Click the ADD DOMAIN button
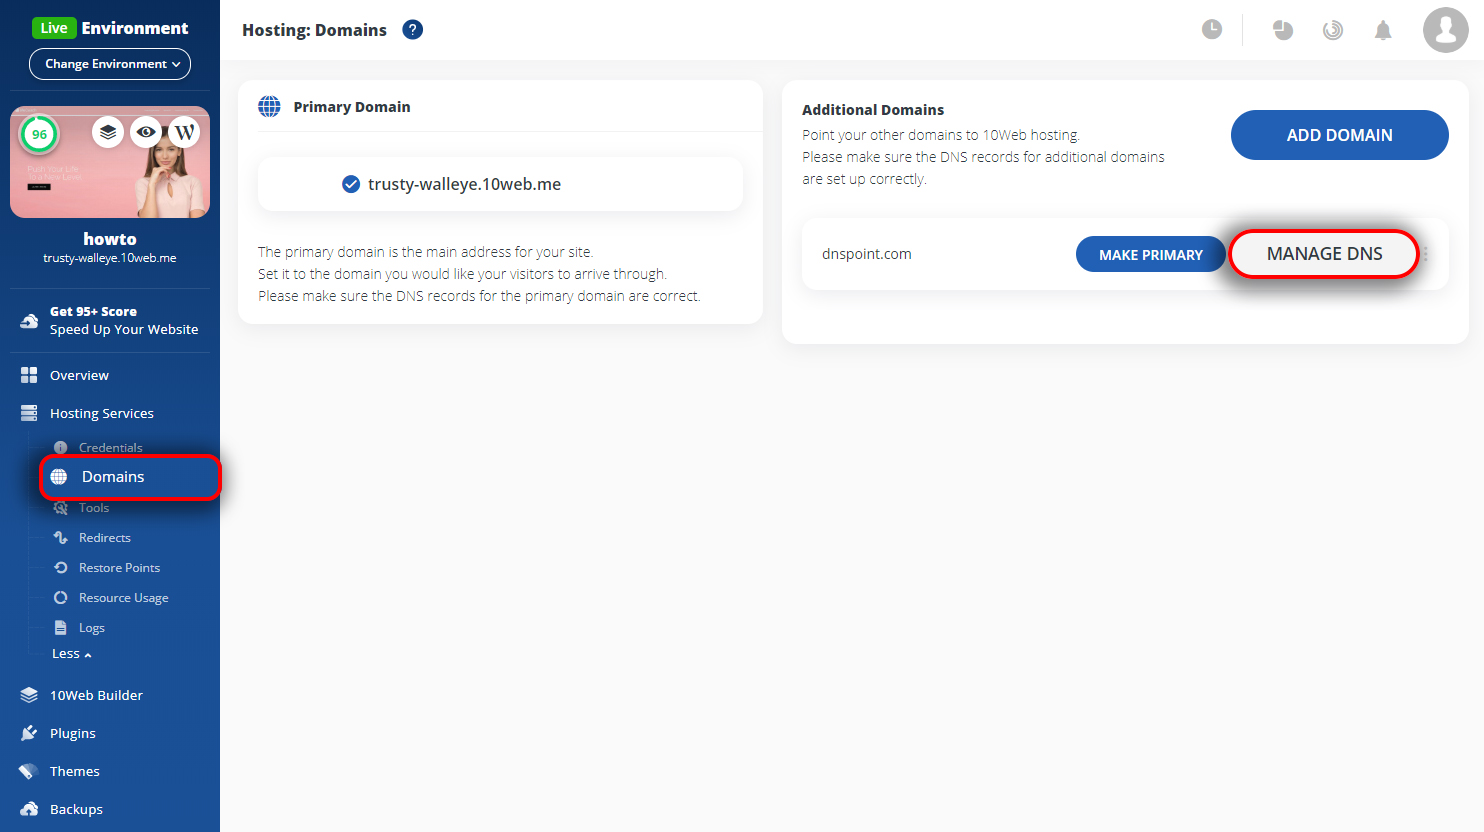1484x832 pixels. tap(1340, 135)
